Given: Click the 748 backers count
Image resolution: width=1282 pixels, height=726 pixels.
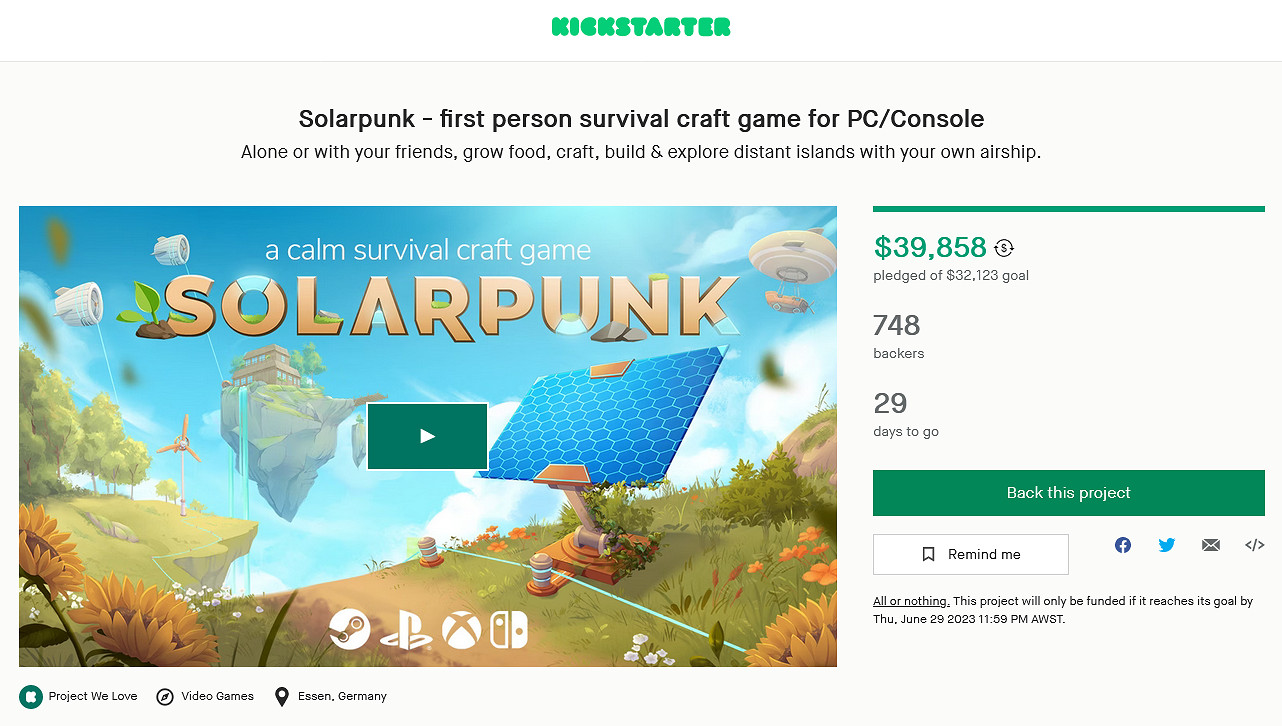Looking at the screenshot, I should 896,325.
